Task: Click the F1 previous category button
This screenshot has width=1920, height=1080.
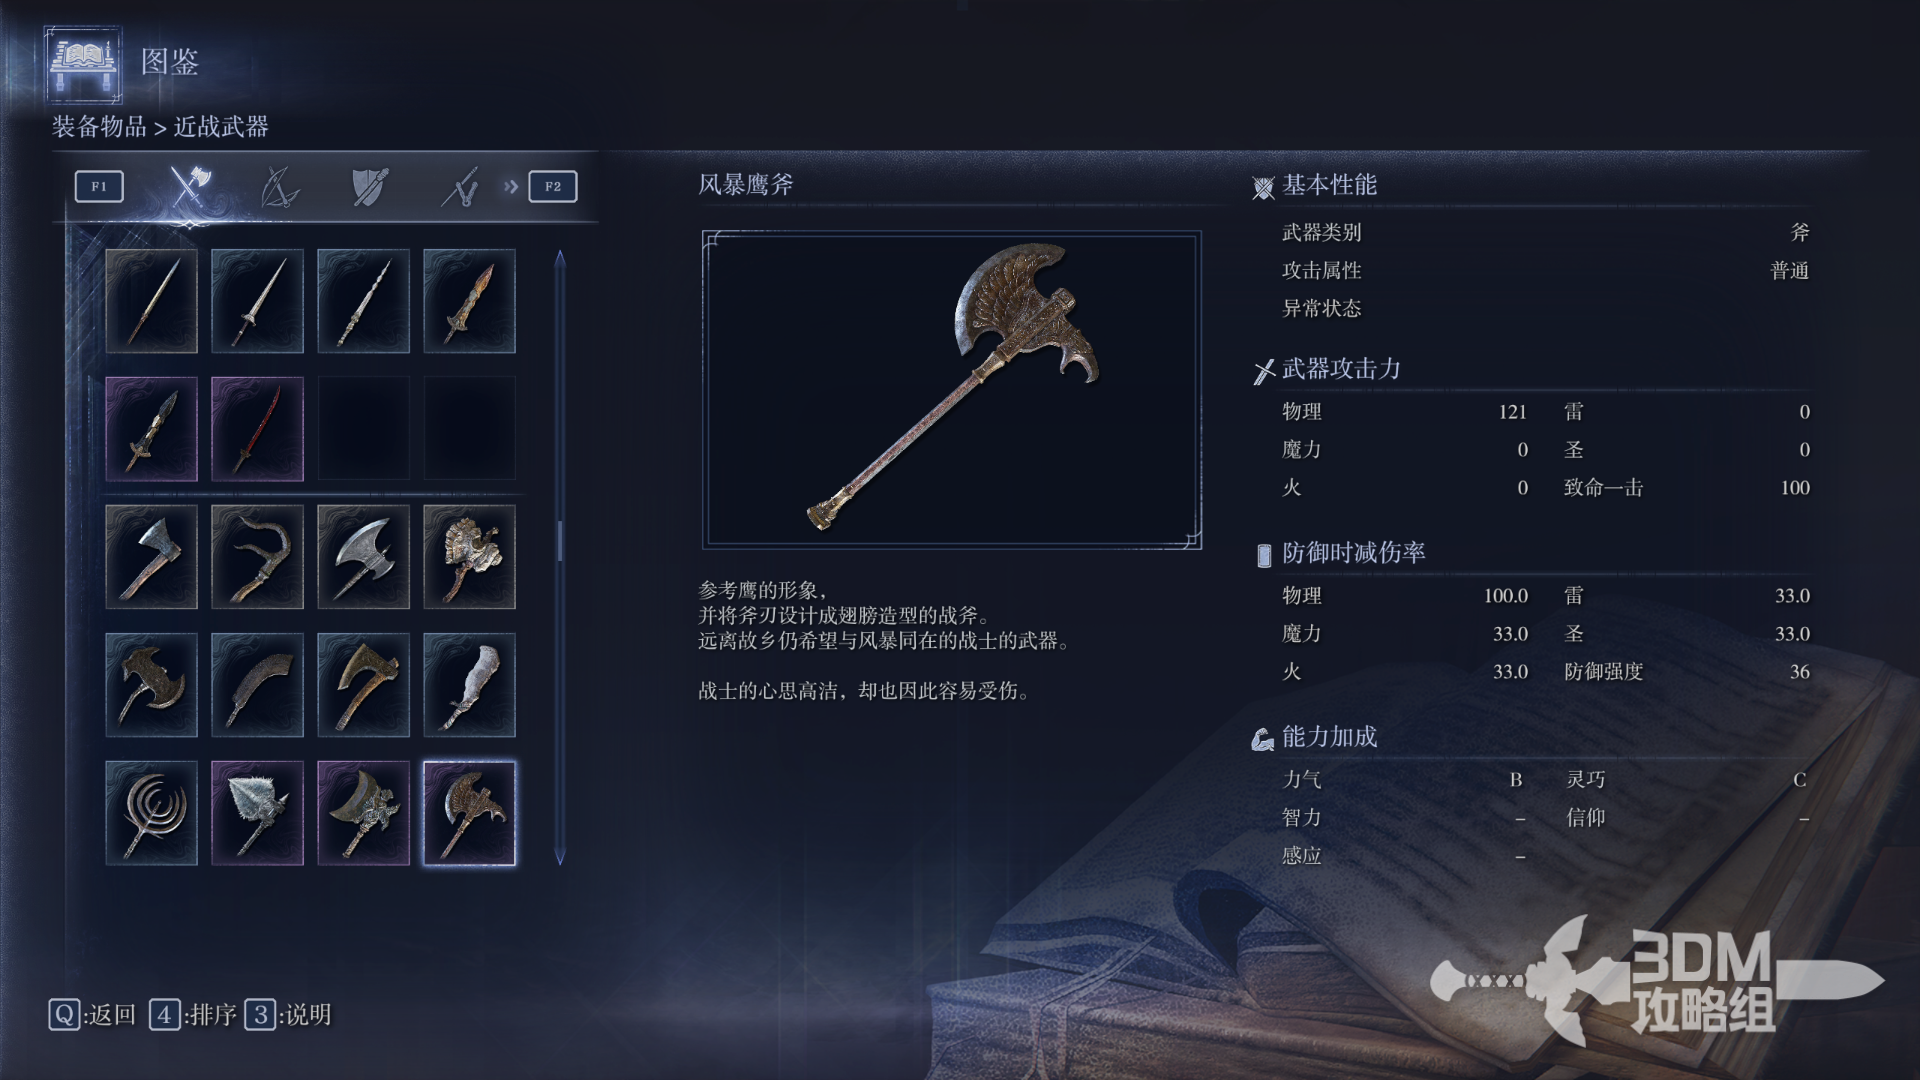Action: [x=99, y=186]
